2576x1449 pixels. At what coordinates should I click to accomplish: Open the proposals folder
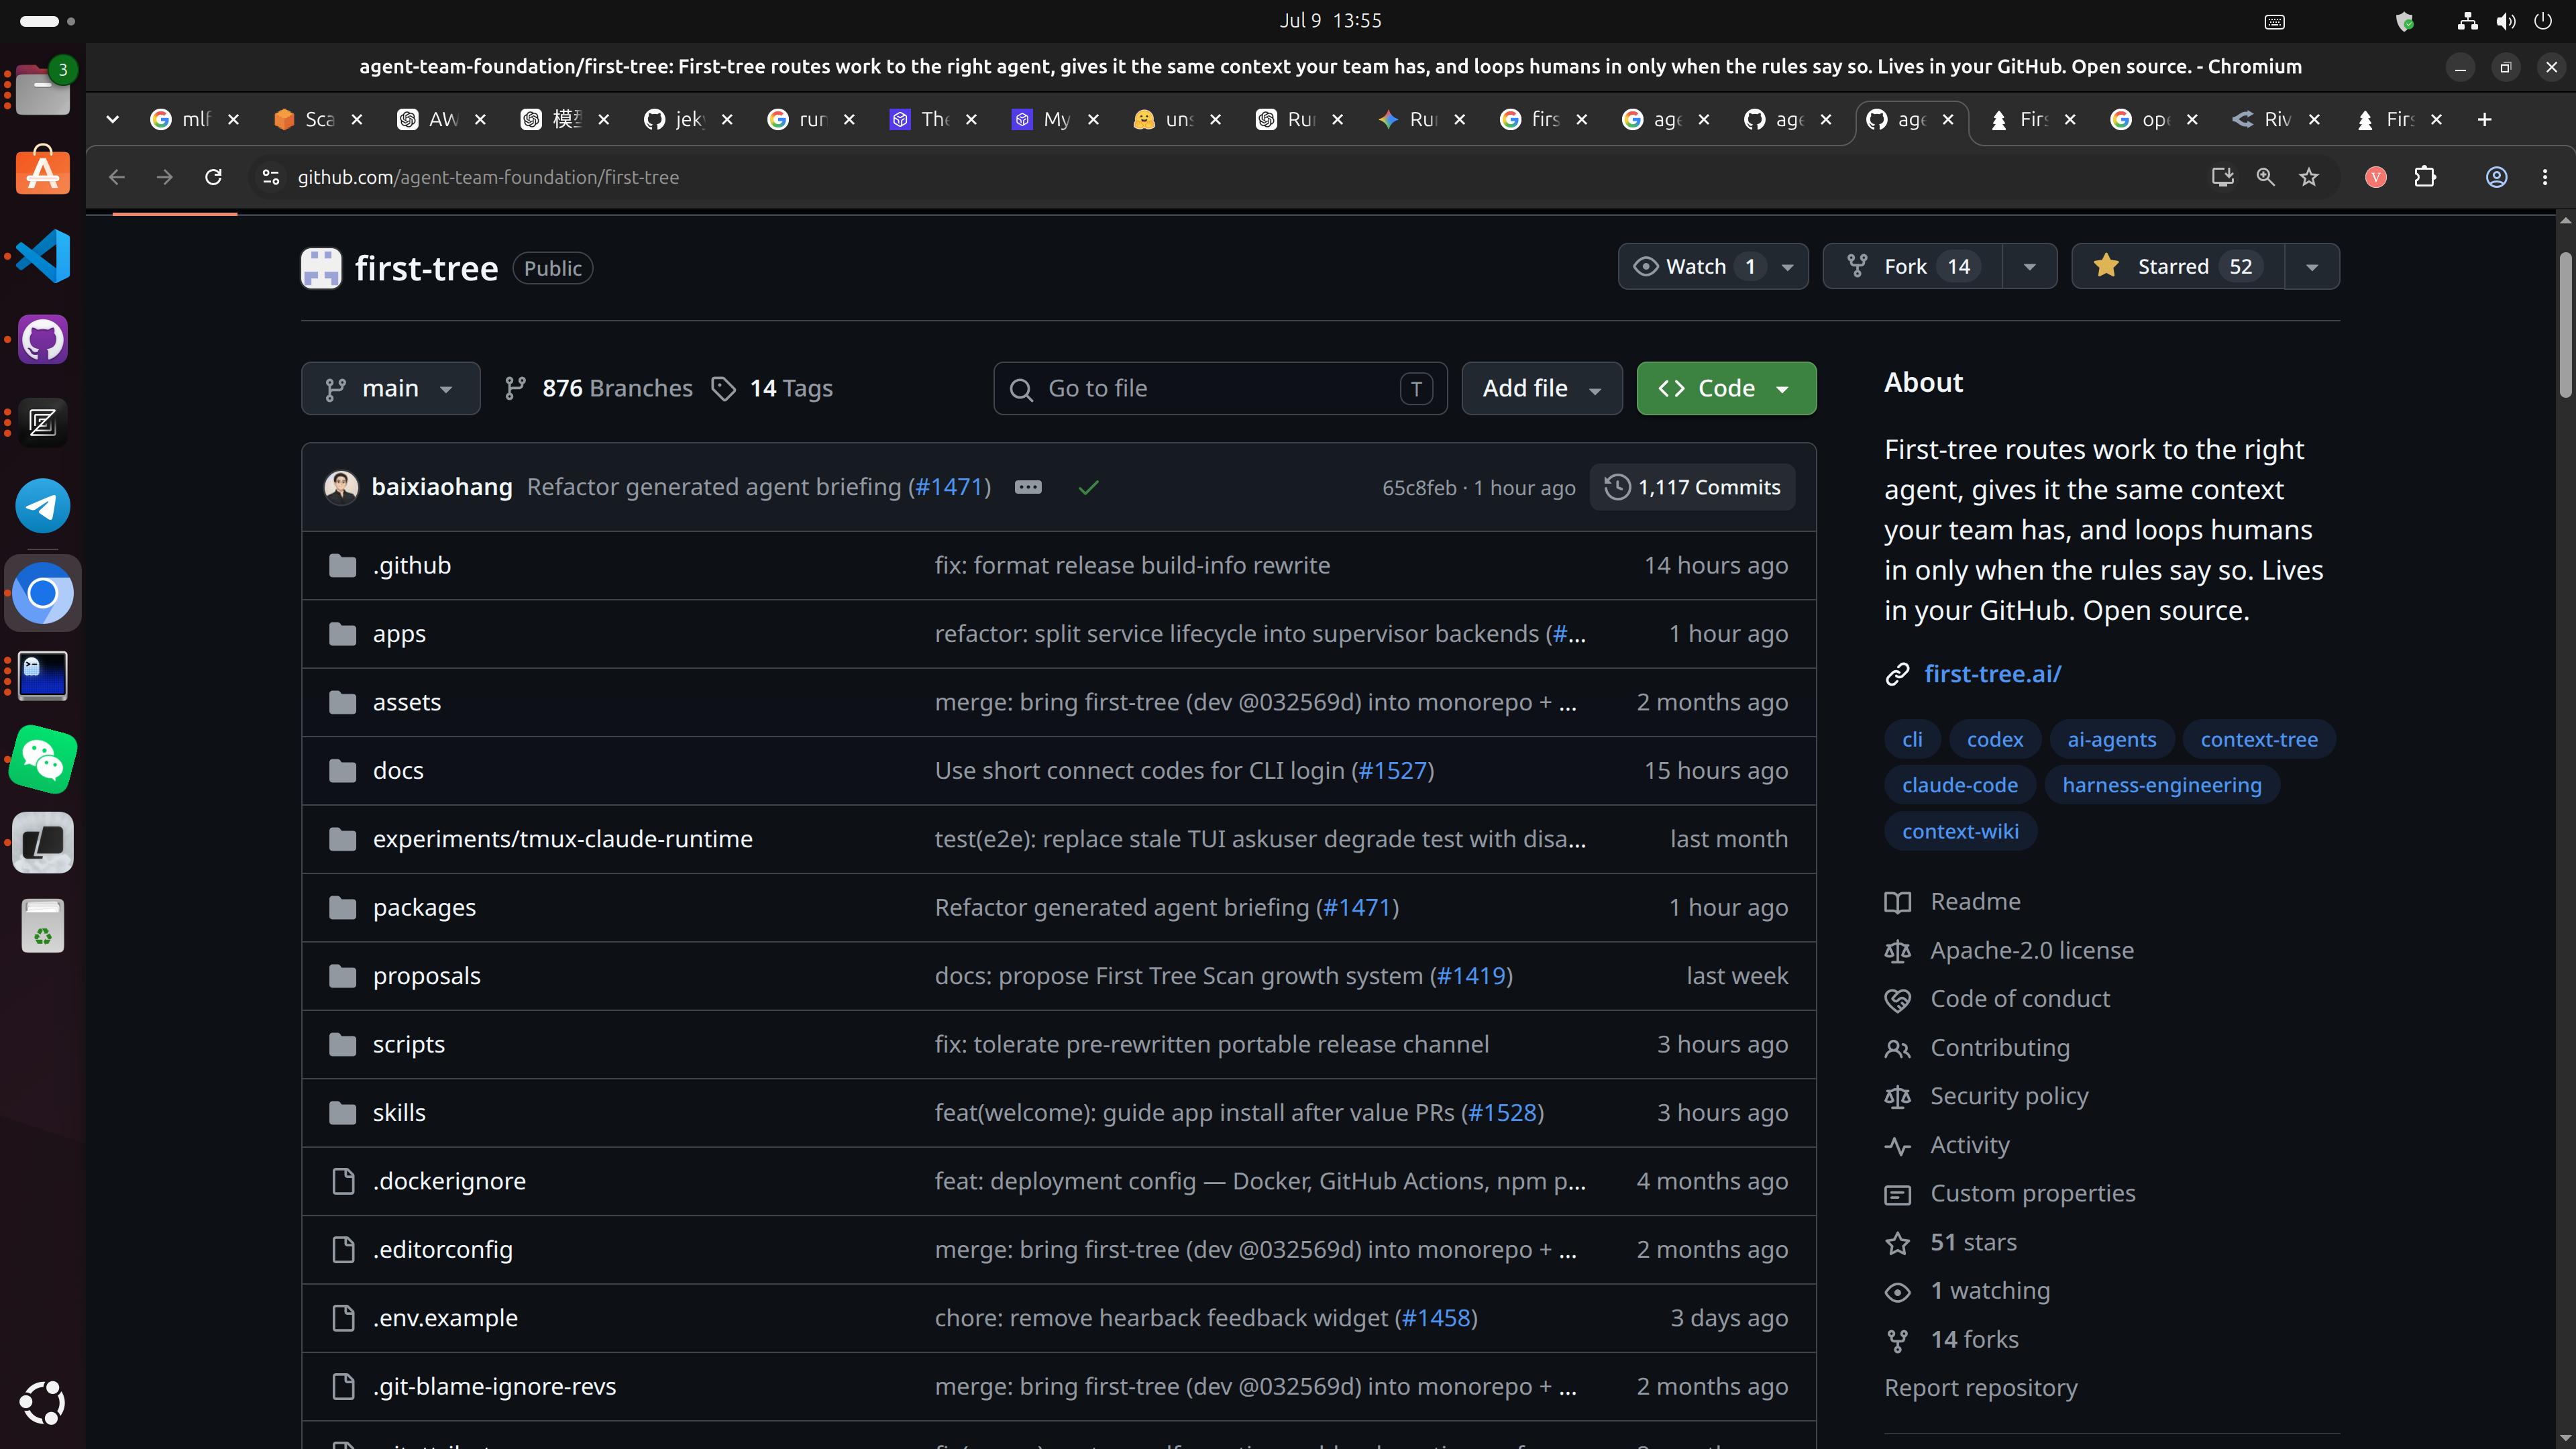click(x=427, y=976)
